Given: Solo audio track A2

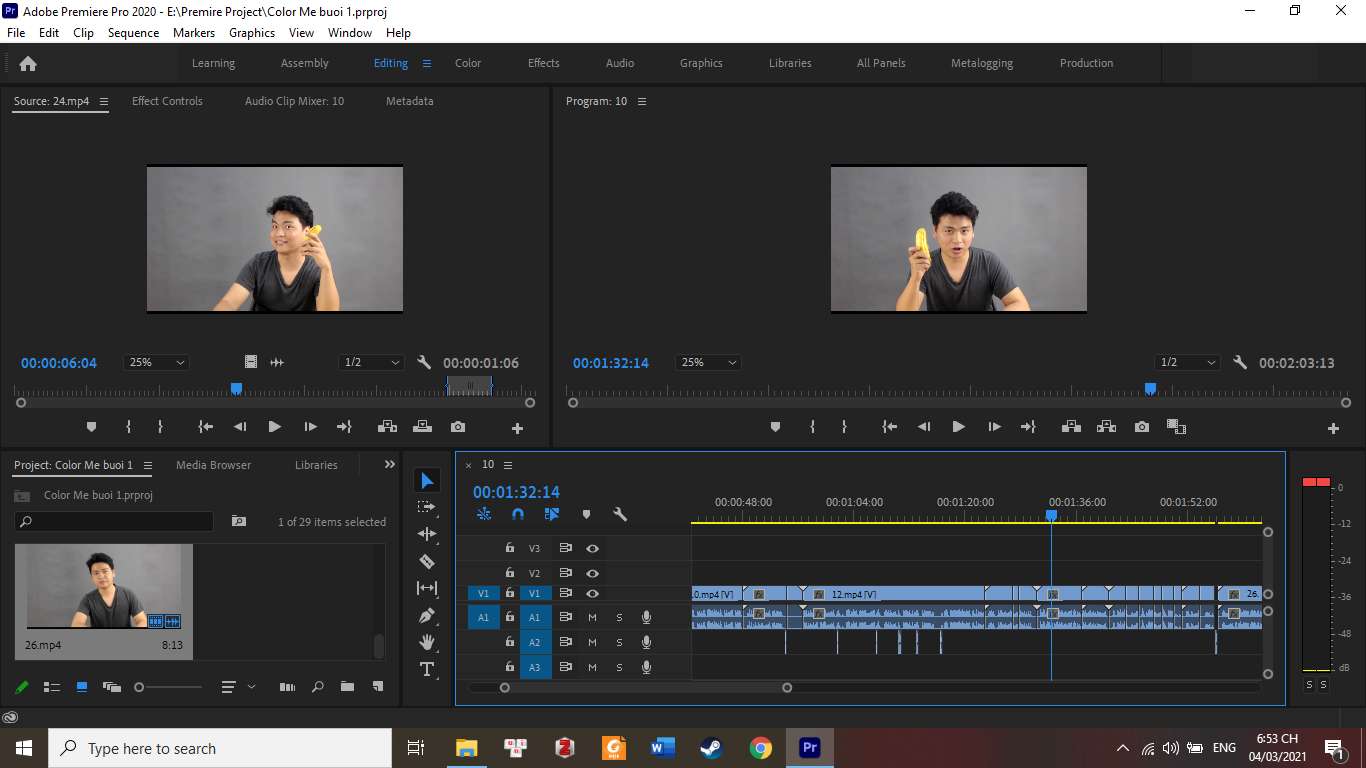Looking at the screenshot, I should pyautogui.click(x=619, y=642).
